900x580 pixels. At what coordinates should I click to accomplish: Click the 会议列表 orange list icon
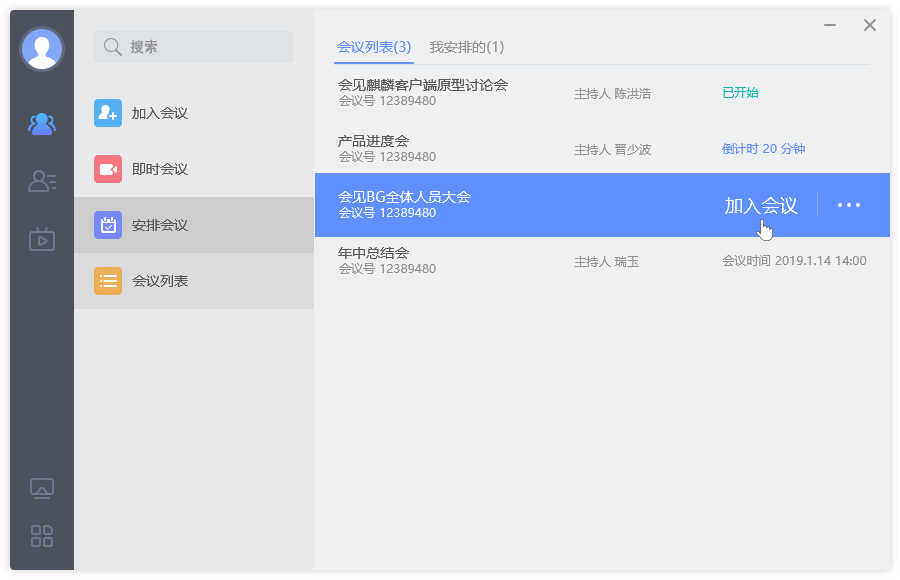[x=108, y=281]
